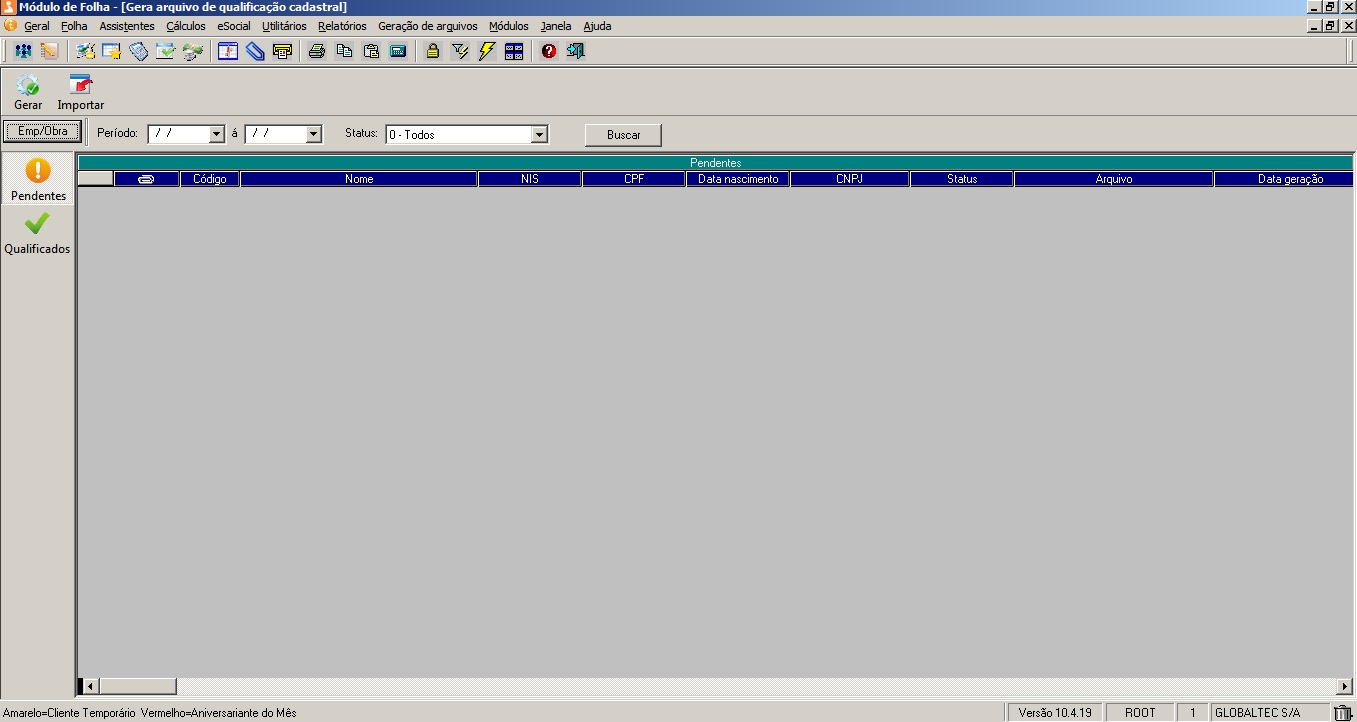Click the paperclip attachment column header
This screenshot has width=1357, height=722.
[147, 179]
